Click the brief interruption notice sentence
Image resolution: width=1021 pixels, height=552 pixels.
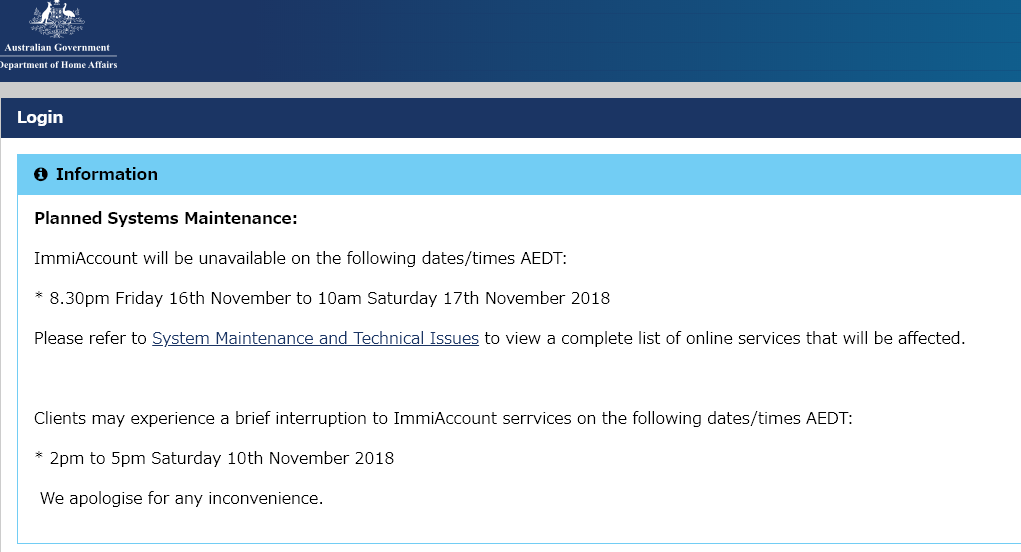click(443, 418)
